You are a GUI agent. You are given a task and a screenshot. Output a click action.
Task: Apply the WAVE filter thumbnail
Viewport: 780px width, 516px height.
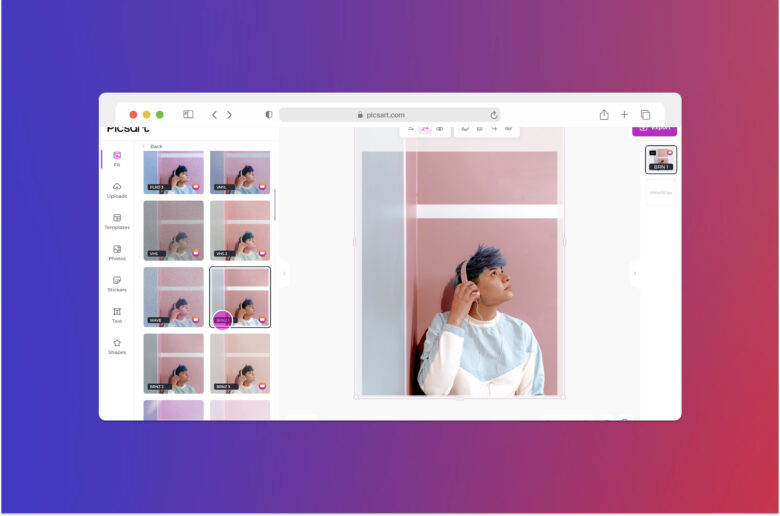point(174,297)
